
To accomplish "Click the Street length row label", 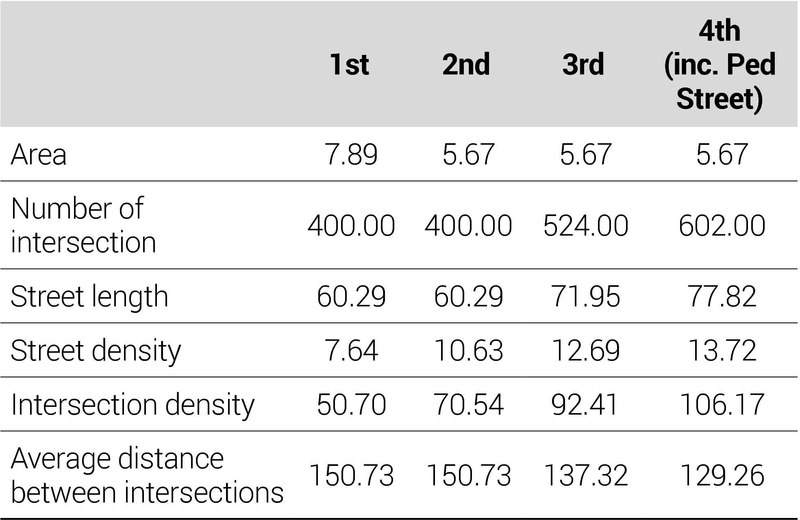I will (89, 297).
